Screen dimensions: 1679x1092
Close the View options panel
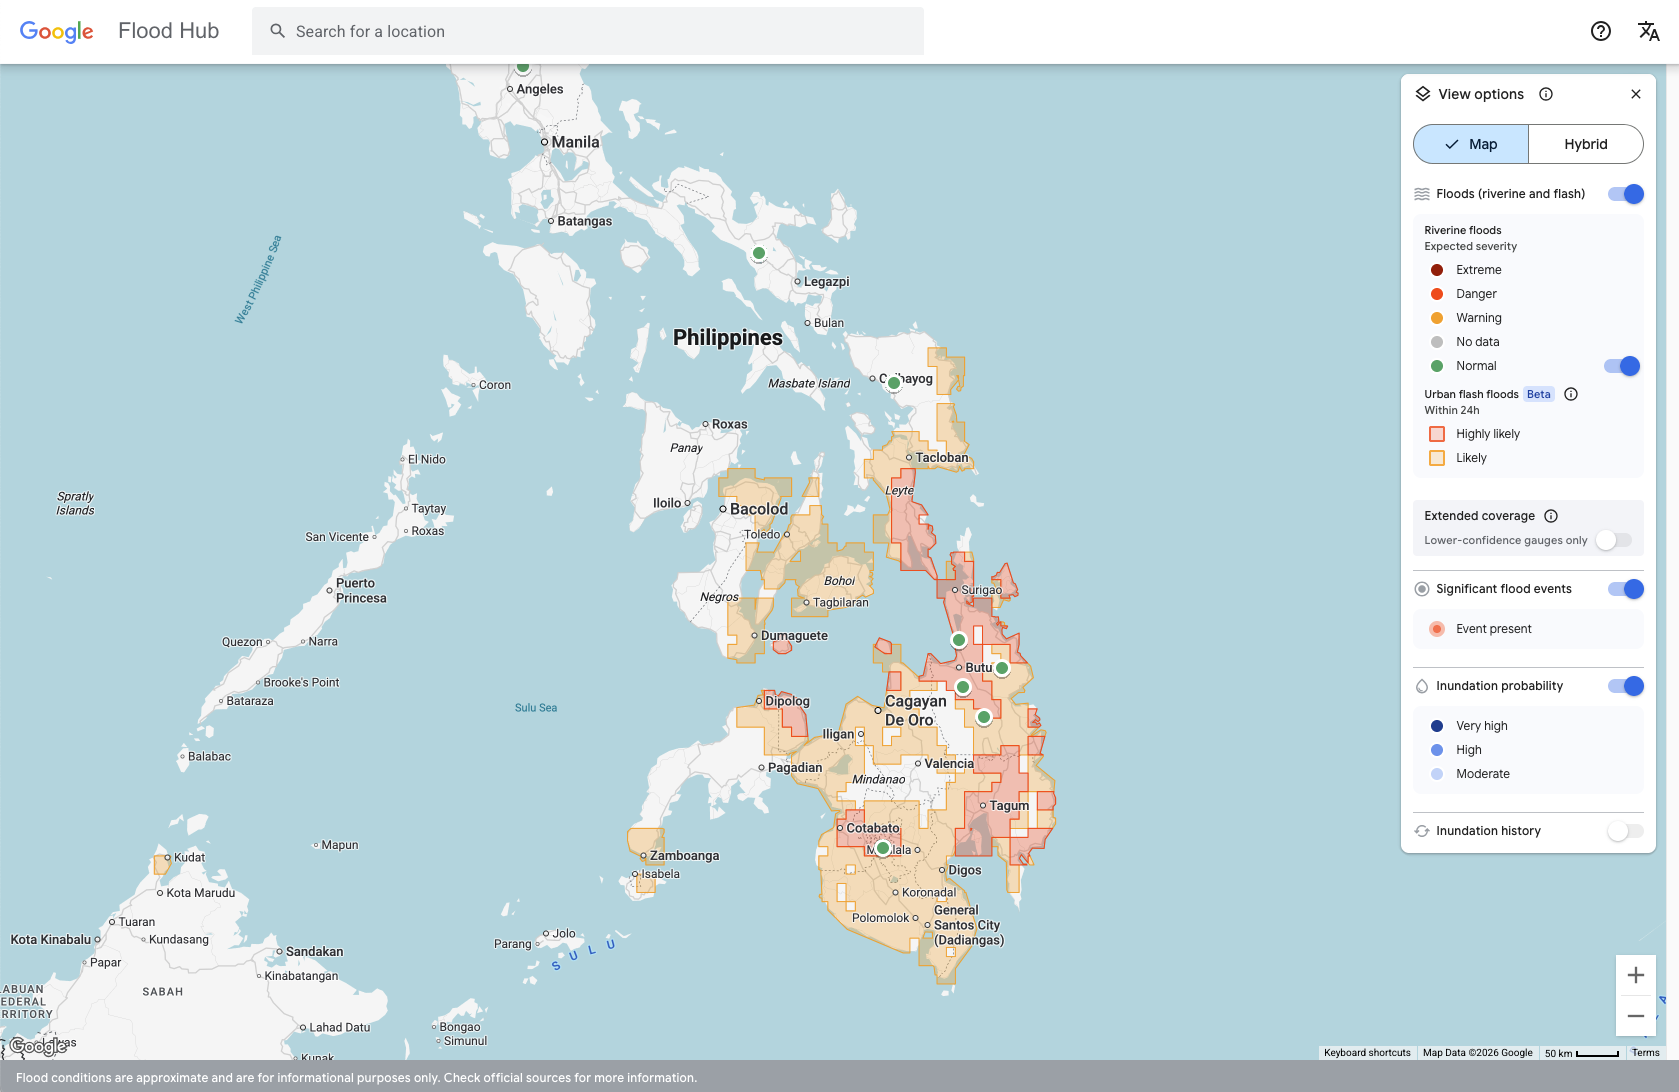coord(1636,94)
